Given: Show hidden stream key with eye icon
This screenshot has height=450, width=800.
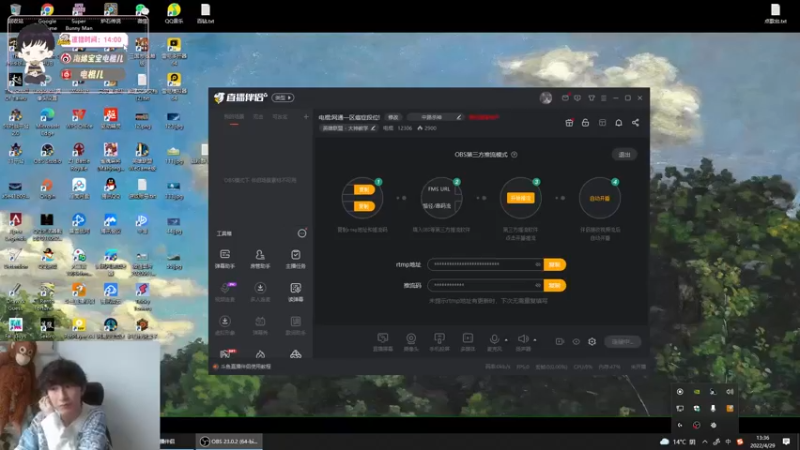Looking at the screenshot, I should [537, 285].
